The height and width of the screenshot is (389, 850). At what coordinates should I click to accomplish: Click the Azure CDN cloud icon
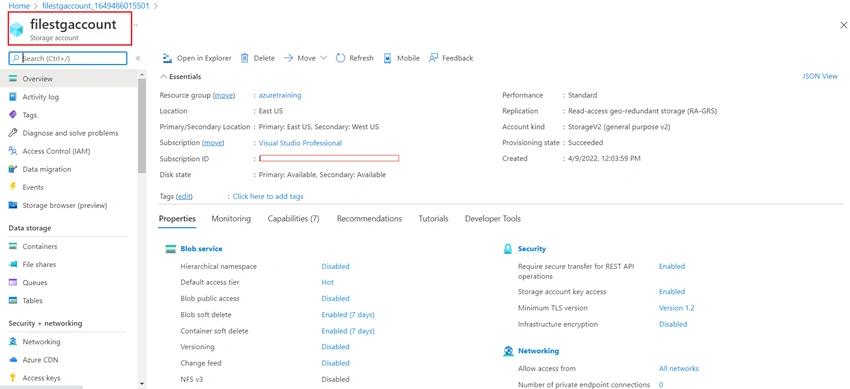click(12, 360)
